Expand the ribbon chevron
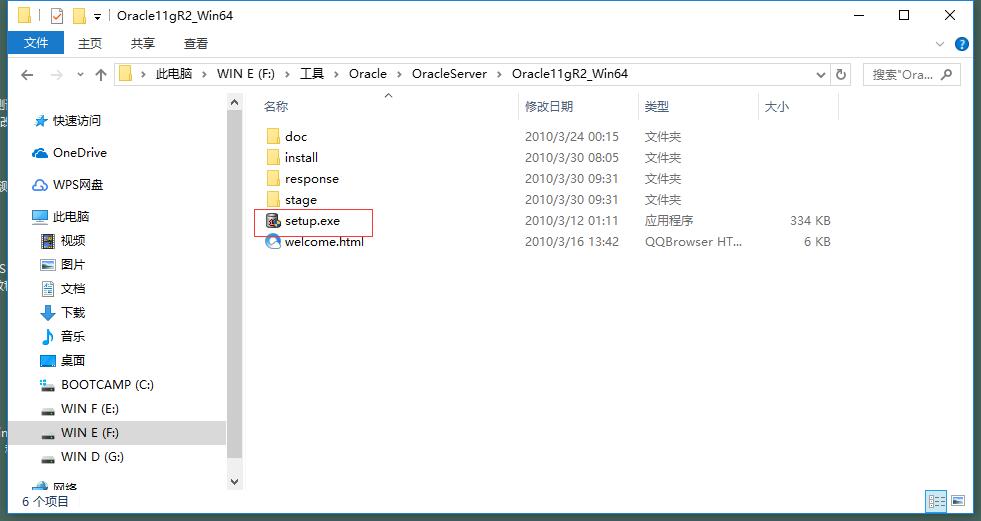The width and height of the screenshot is (981, 521). point(940,44)
